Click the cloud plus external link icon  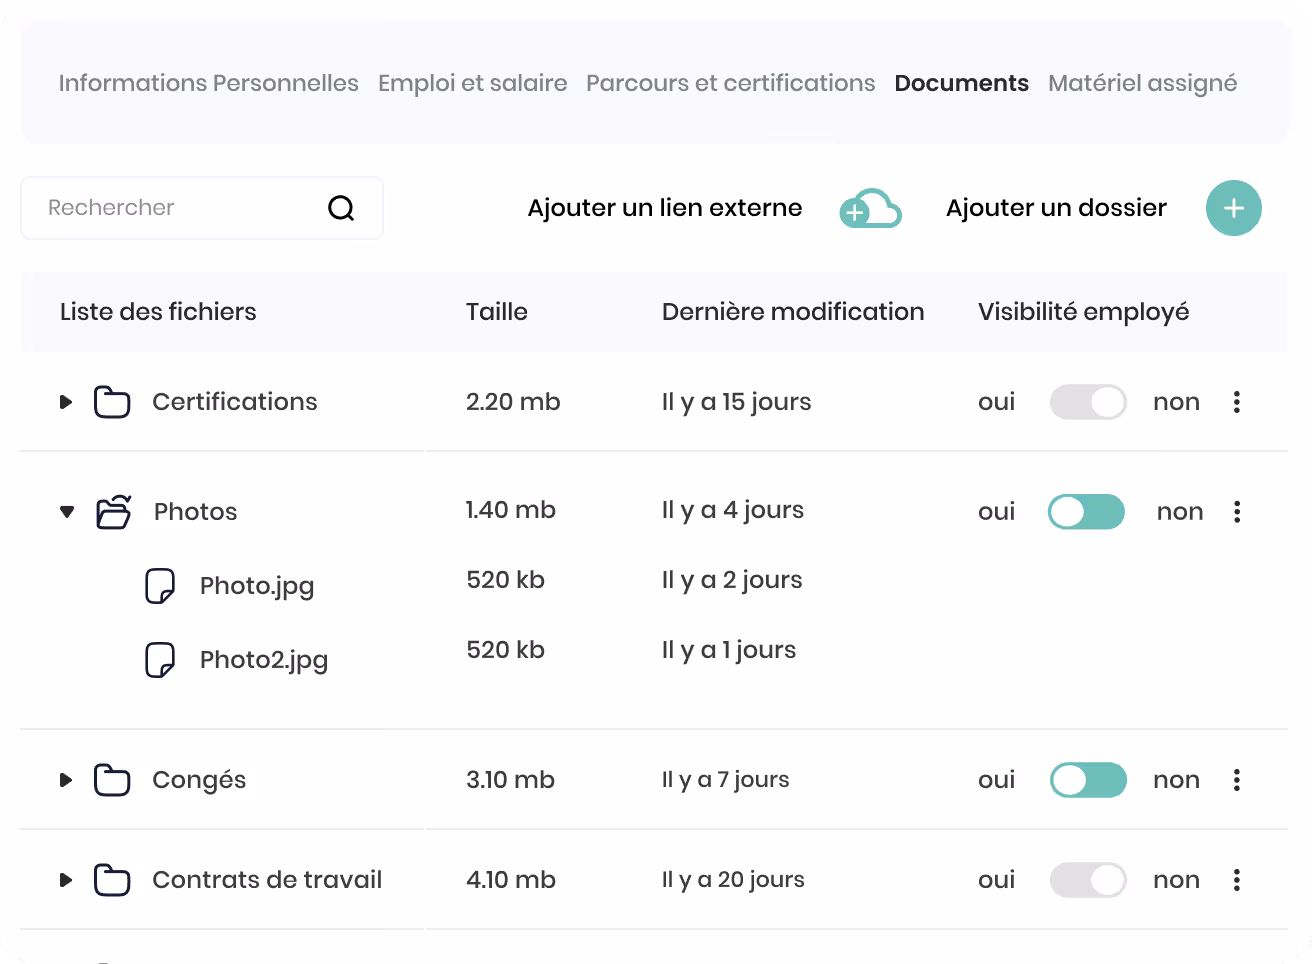tap(870, 208)
